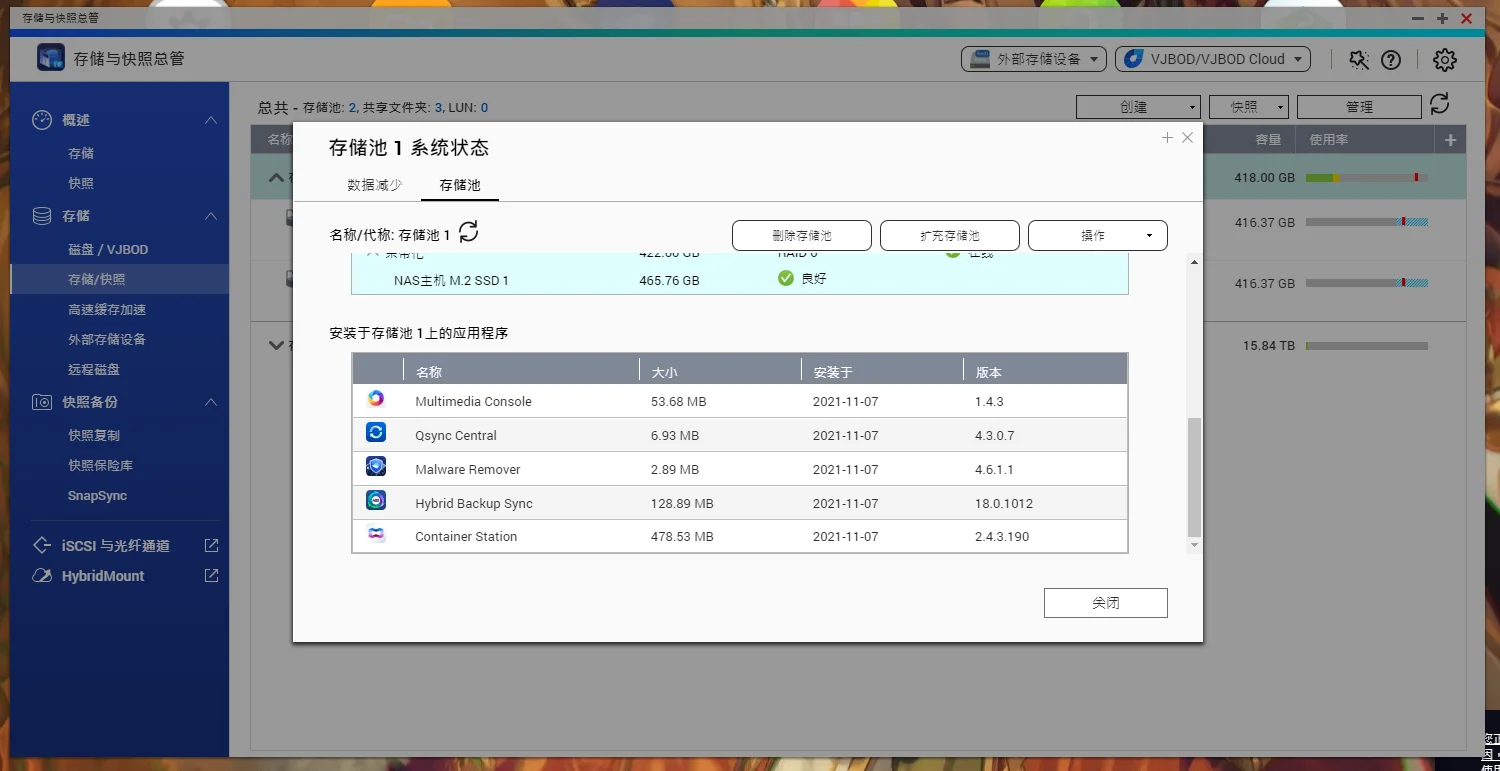1500x771 pixels.
Task: Click the 大小 column header
Action: (665, 372)
